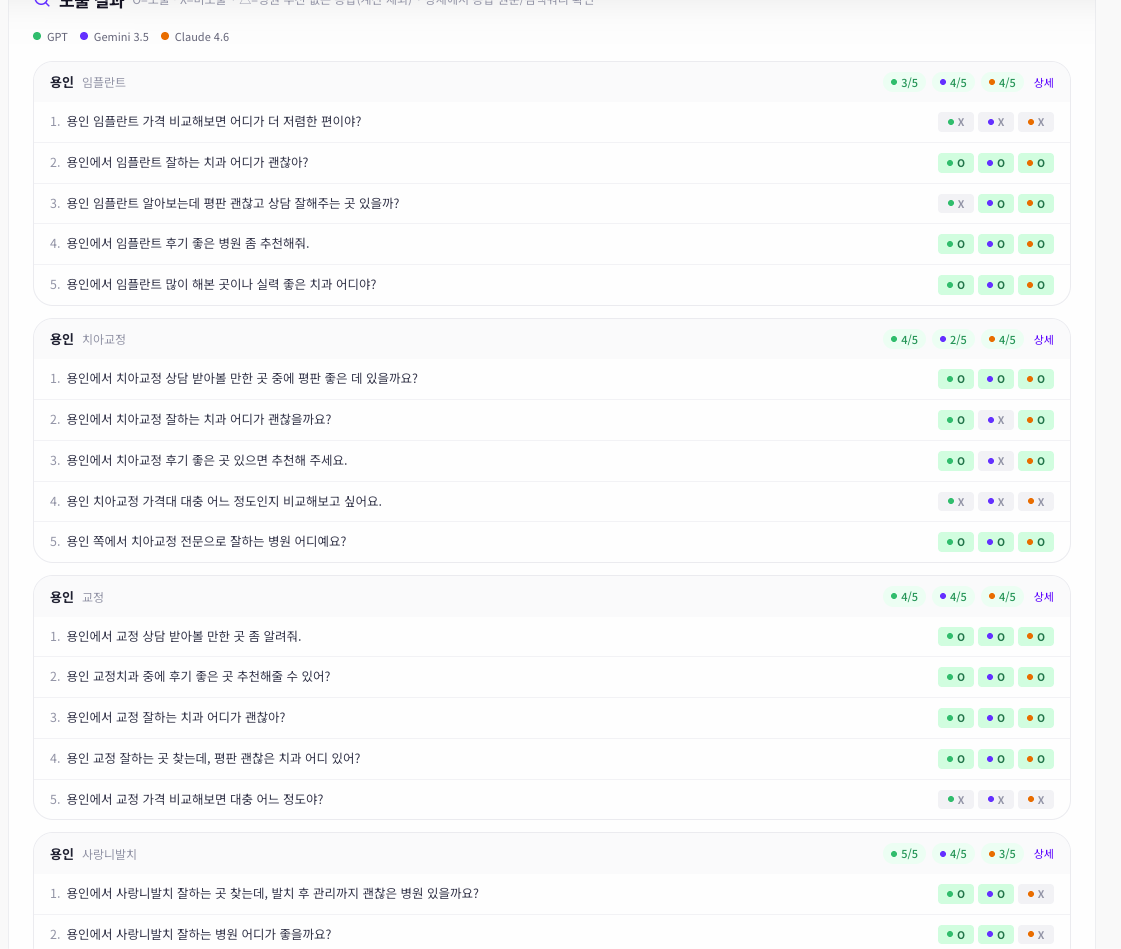Click Gemini X badge on '치아교정 잘하는 치과' row

click(995, 420)
